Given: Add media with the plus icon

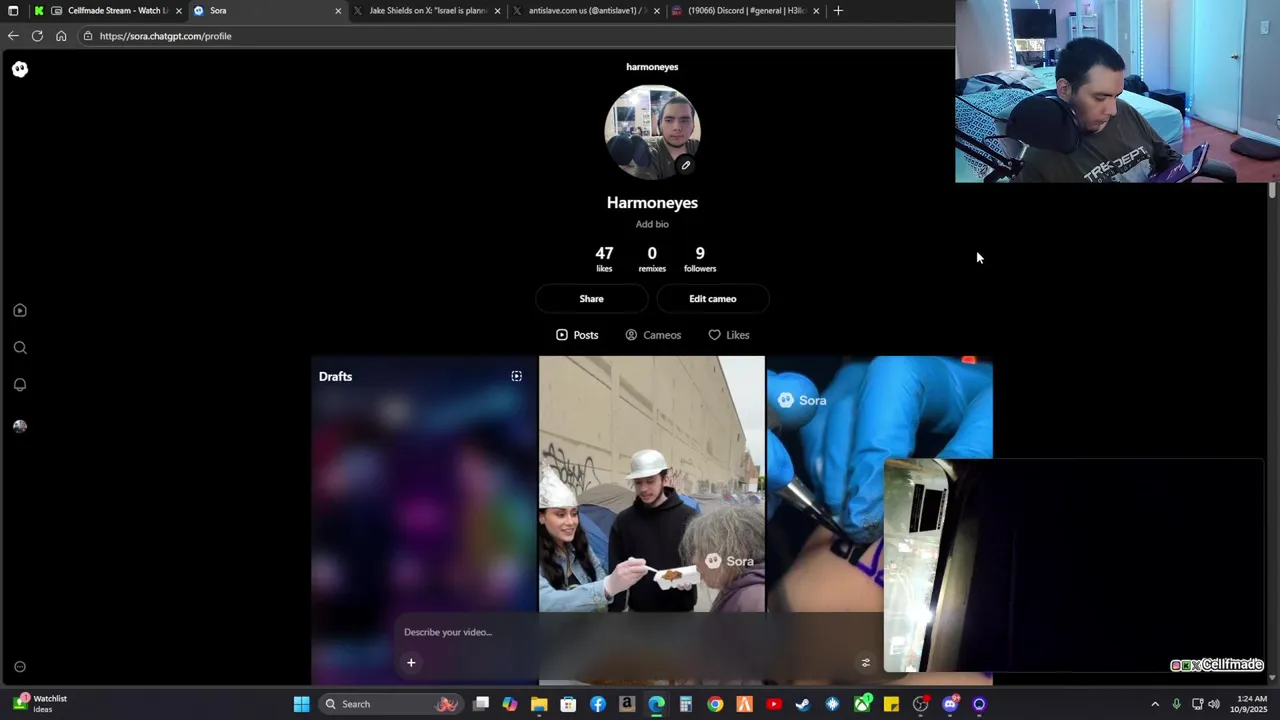Looking at the screenshot, I should [411, 662].
